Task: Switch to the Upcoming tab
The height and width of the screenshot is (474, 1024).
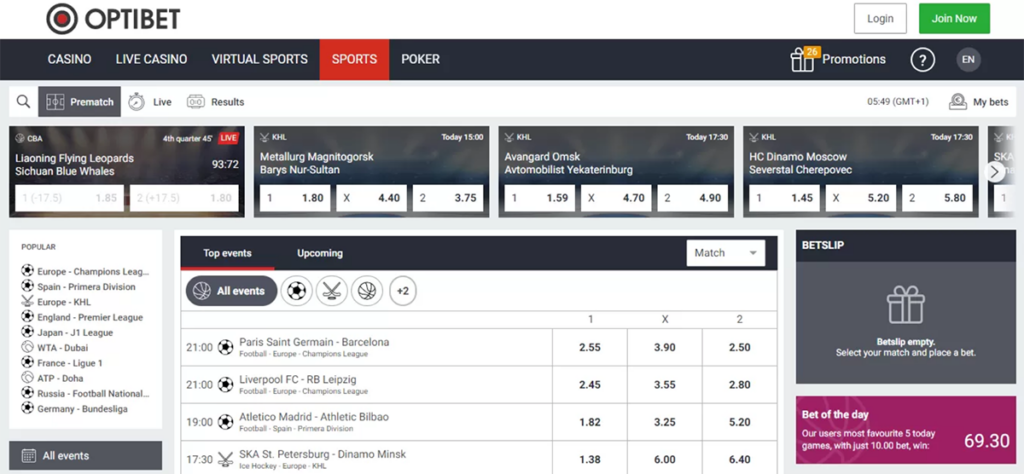Action: point(320,253)
